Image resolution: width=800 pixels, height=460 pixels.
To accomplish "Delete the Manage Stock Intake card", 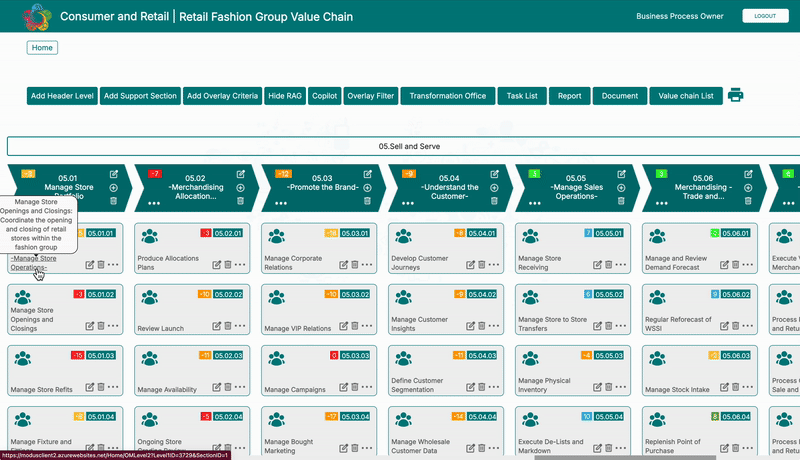I will point(736,387).
